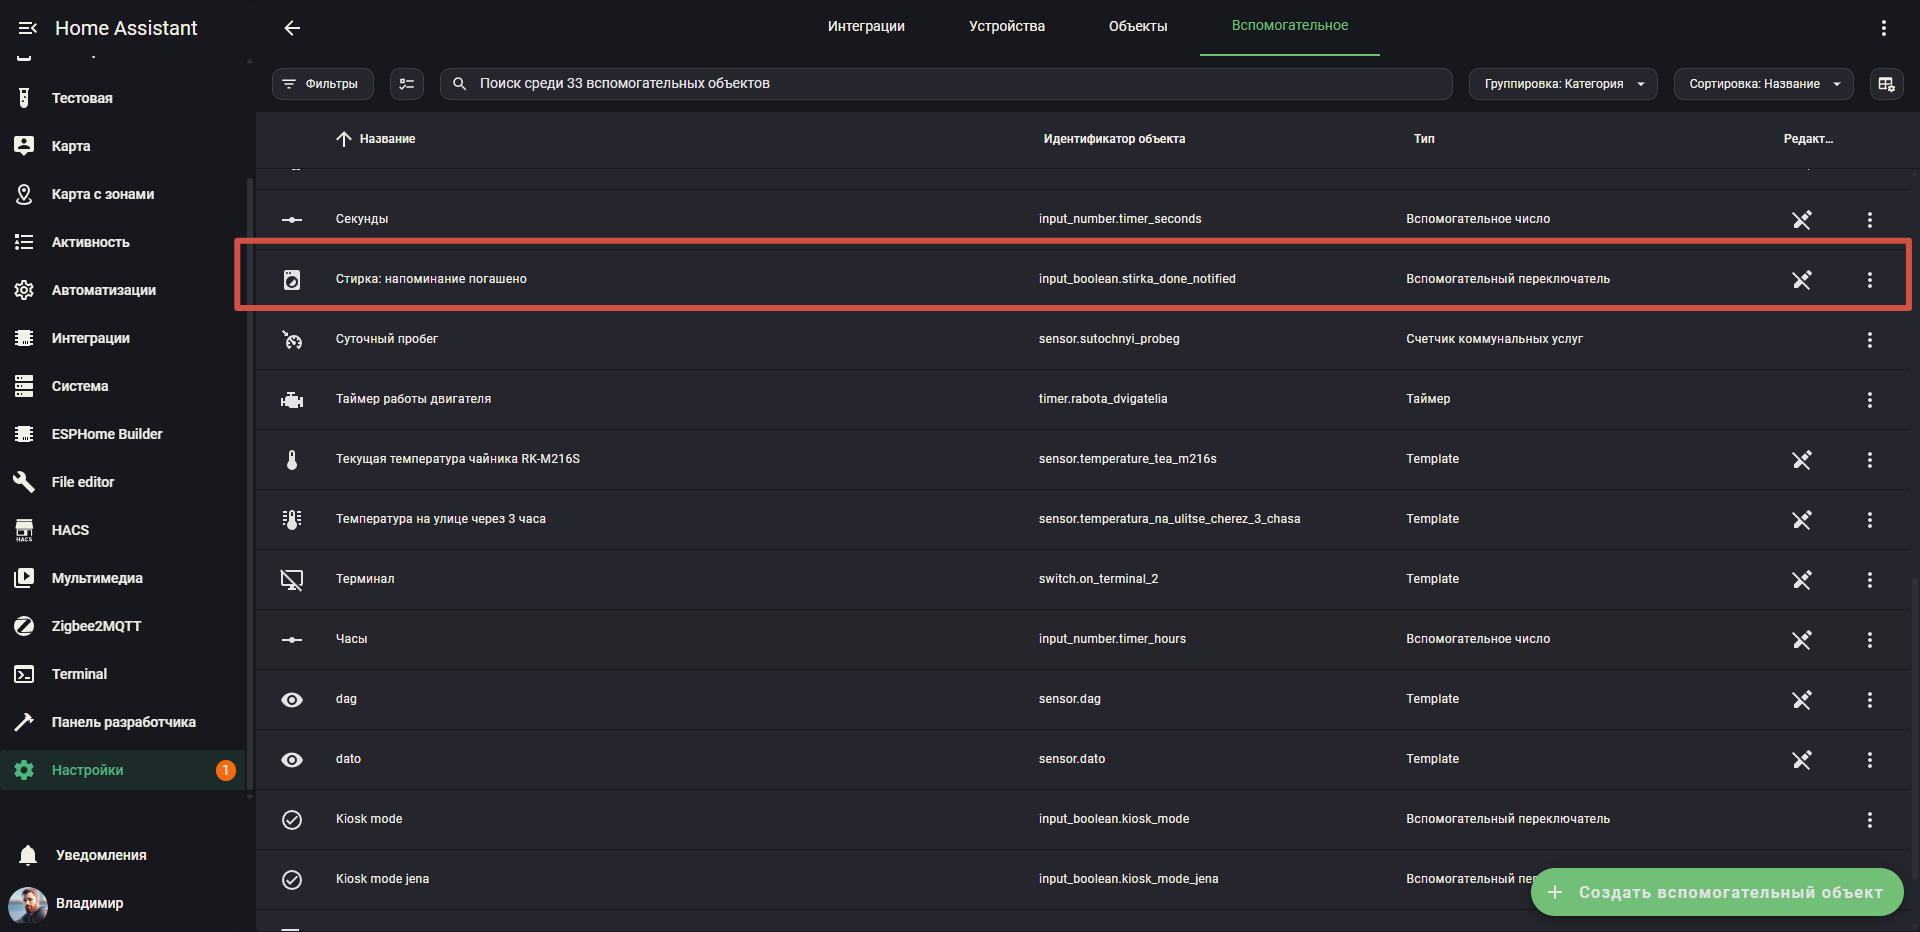Collapse the Home Assistant sidebar menu
The width and height of the screenshot is (1920, 932).
click(27, 28)
